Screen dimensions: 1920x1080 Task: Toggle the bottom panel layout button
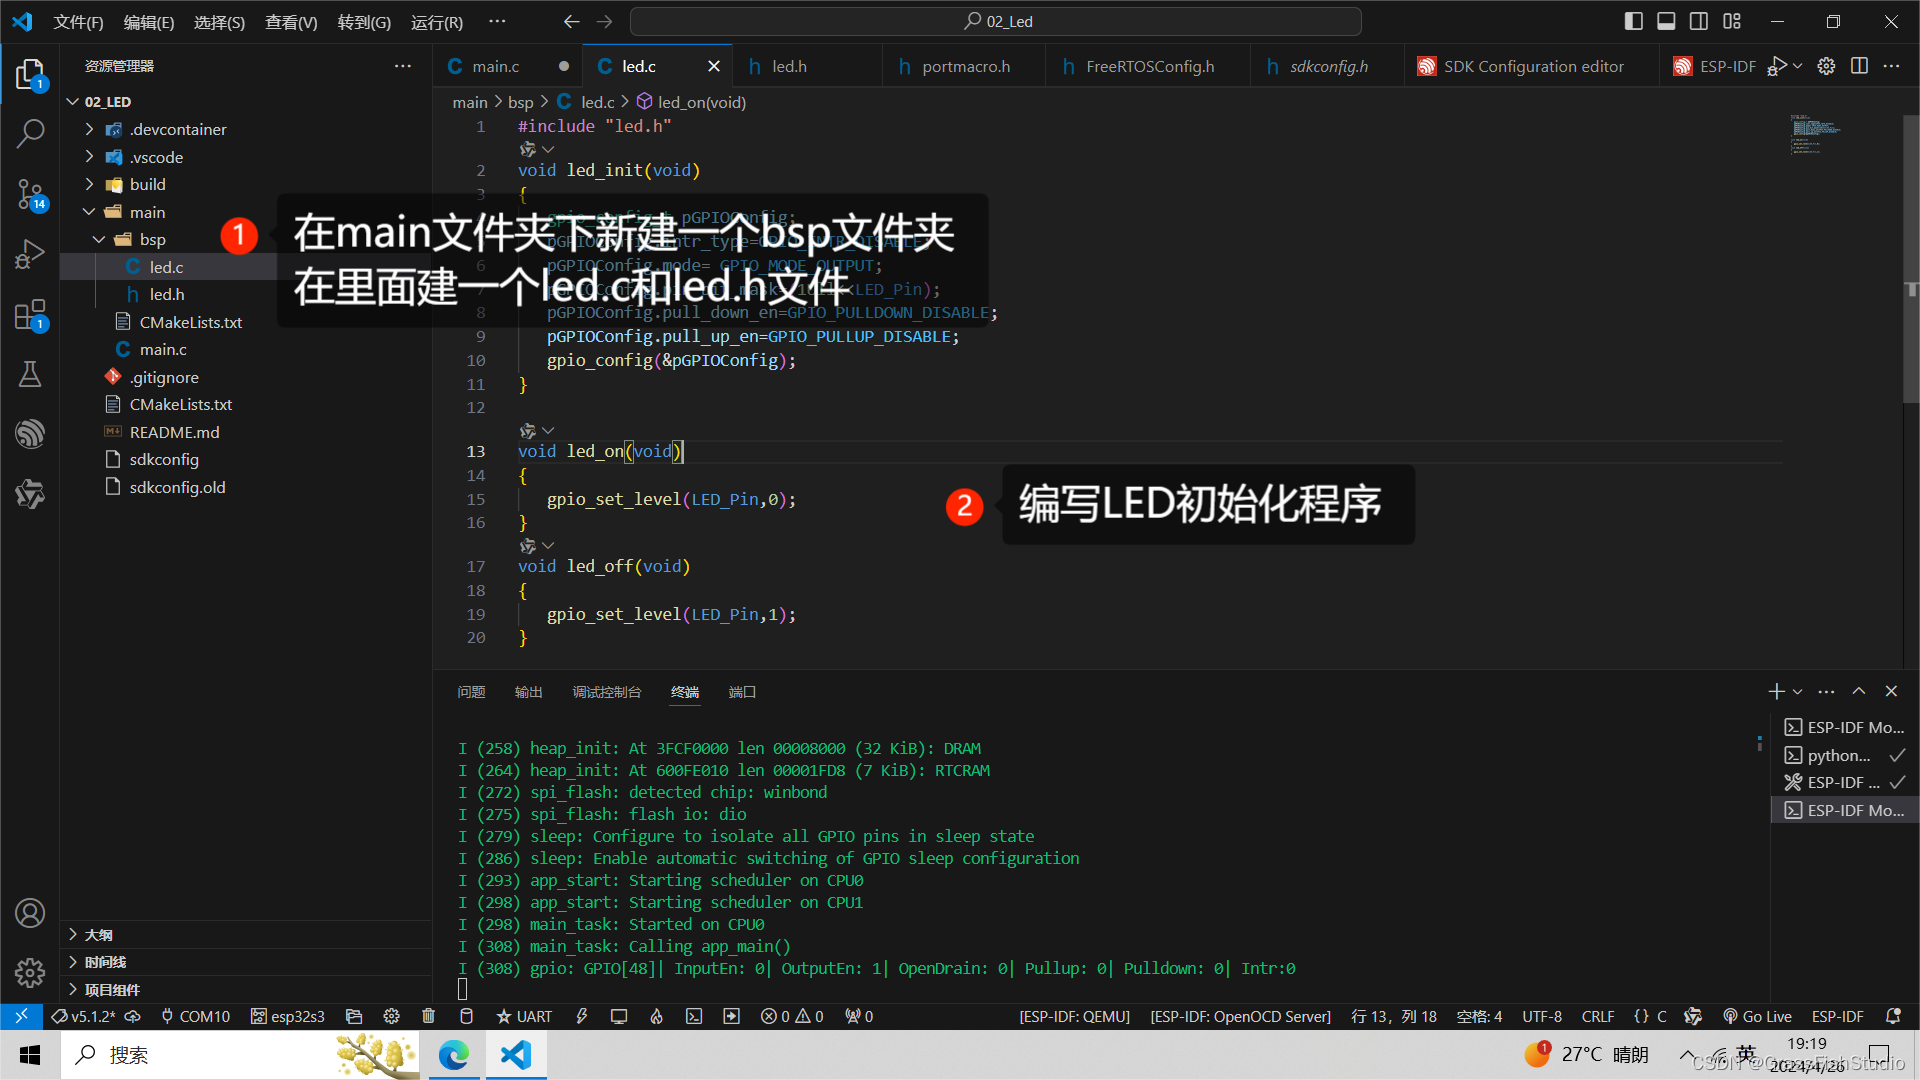click(x=1666, y=21)
